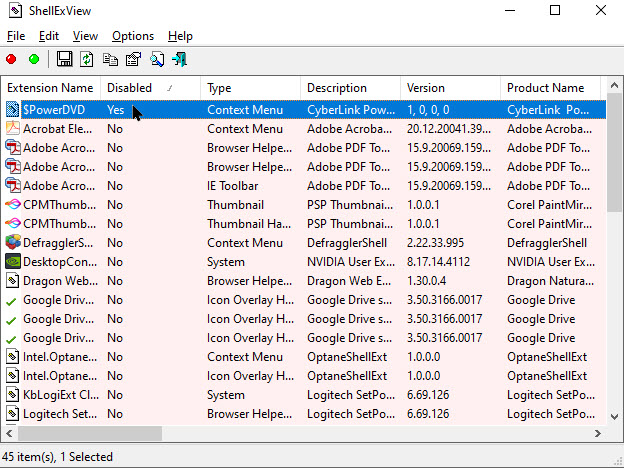624x468 pixels.
Task: Click the NVIDIA icon of DesktopCon... row
Action: [x=13, y=261]
